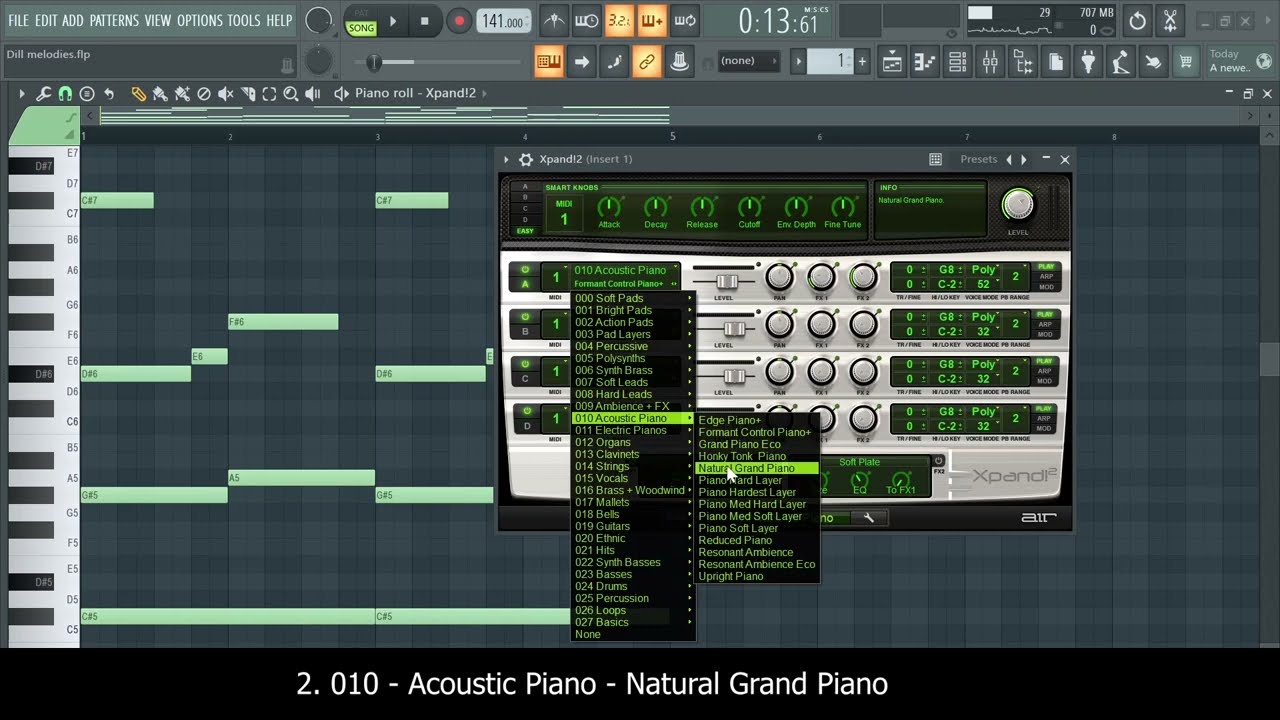
Task: Click Presets label in Xpand!2 title bar
Action: point(978,159)
